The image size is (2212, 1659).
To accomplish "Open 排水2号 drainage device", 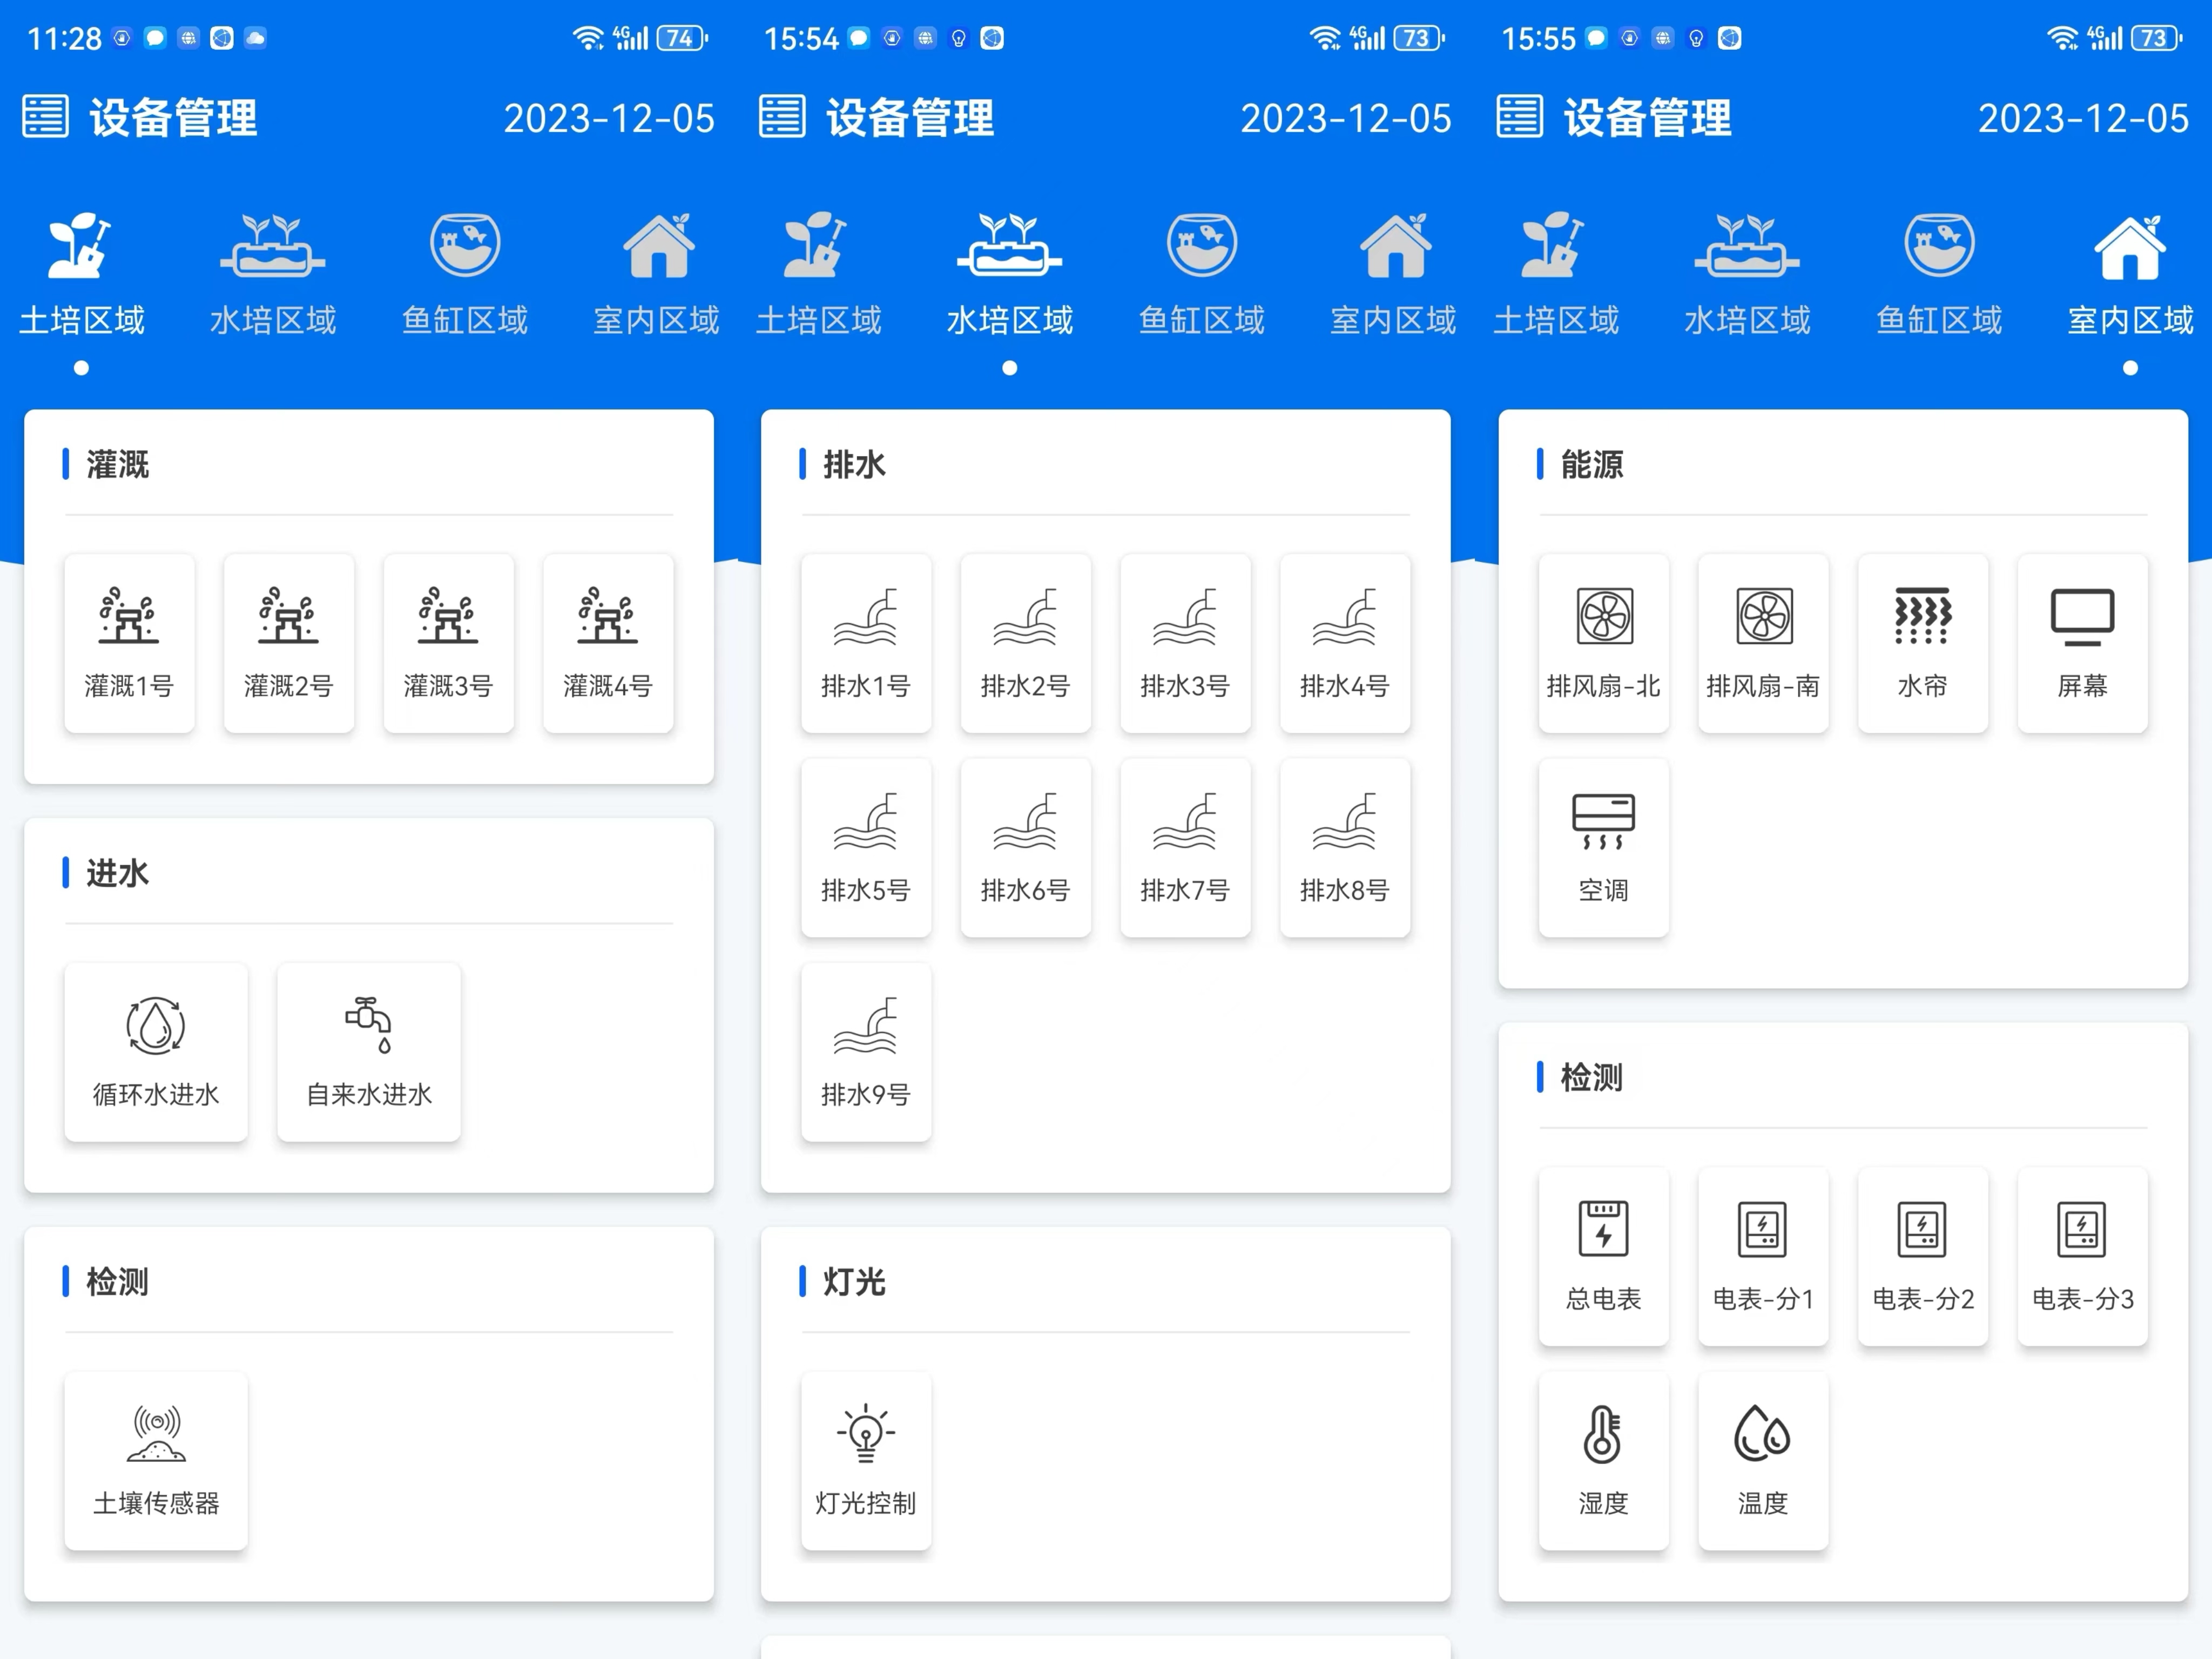I will pyautogui.click(x=1026, y=643).
